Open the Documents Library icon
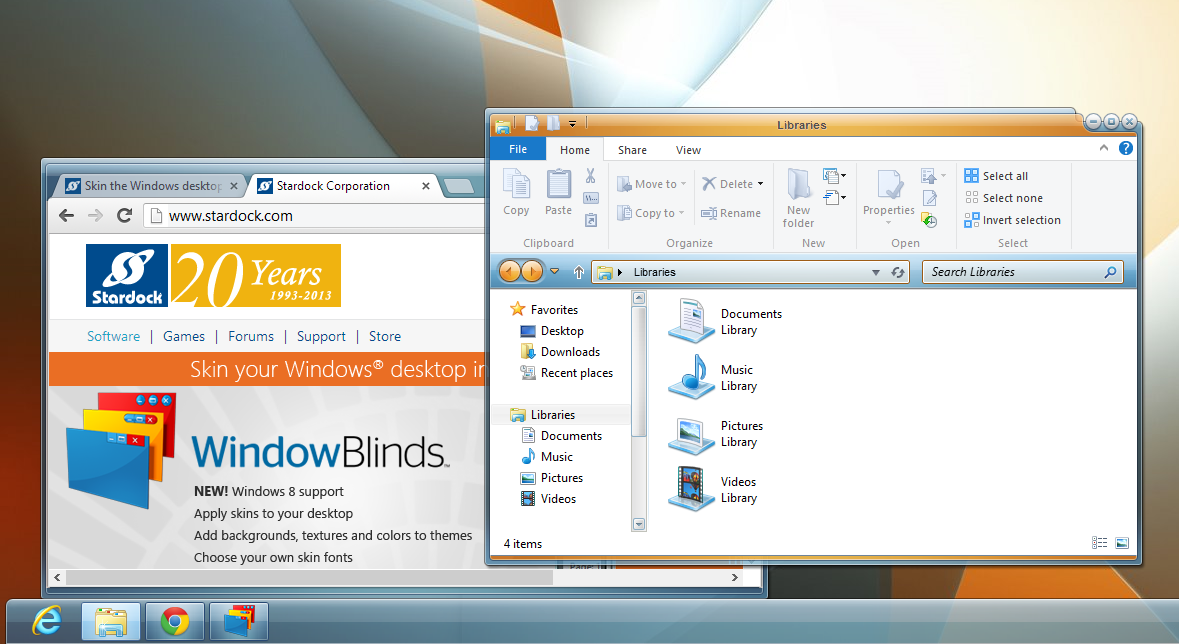Screen dimensions: 1179x644 click(x=691, y=321)
